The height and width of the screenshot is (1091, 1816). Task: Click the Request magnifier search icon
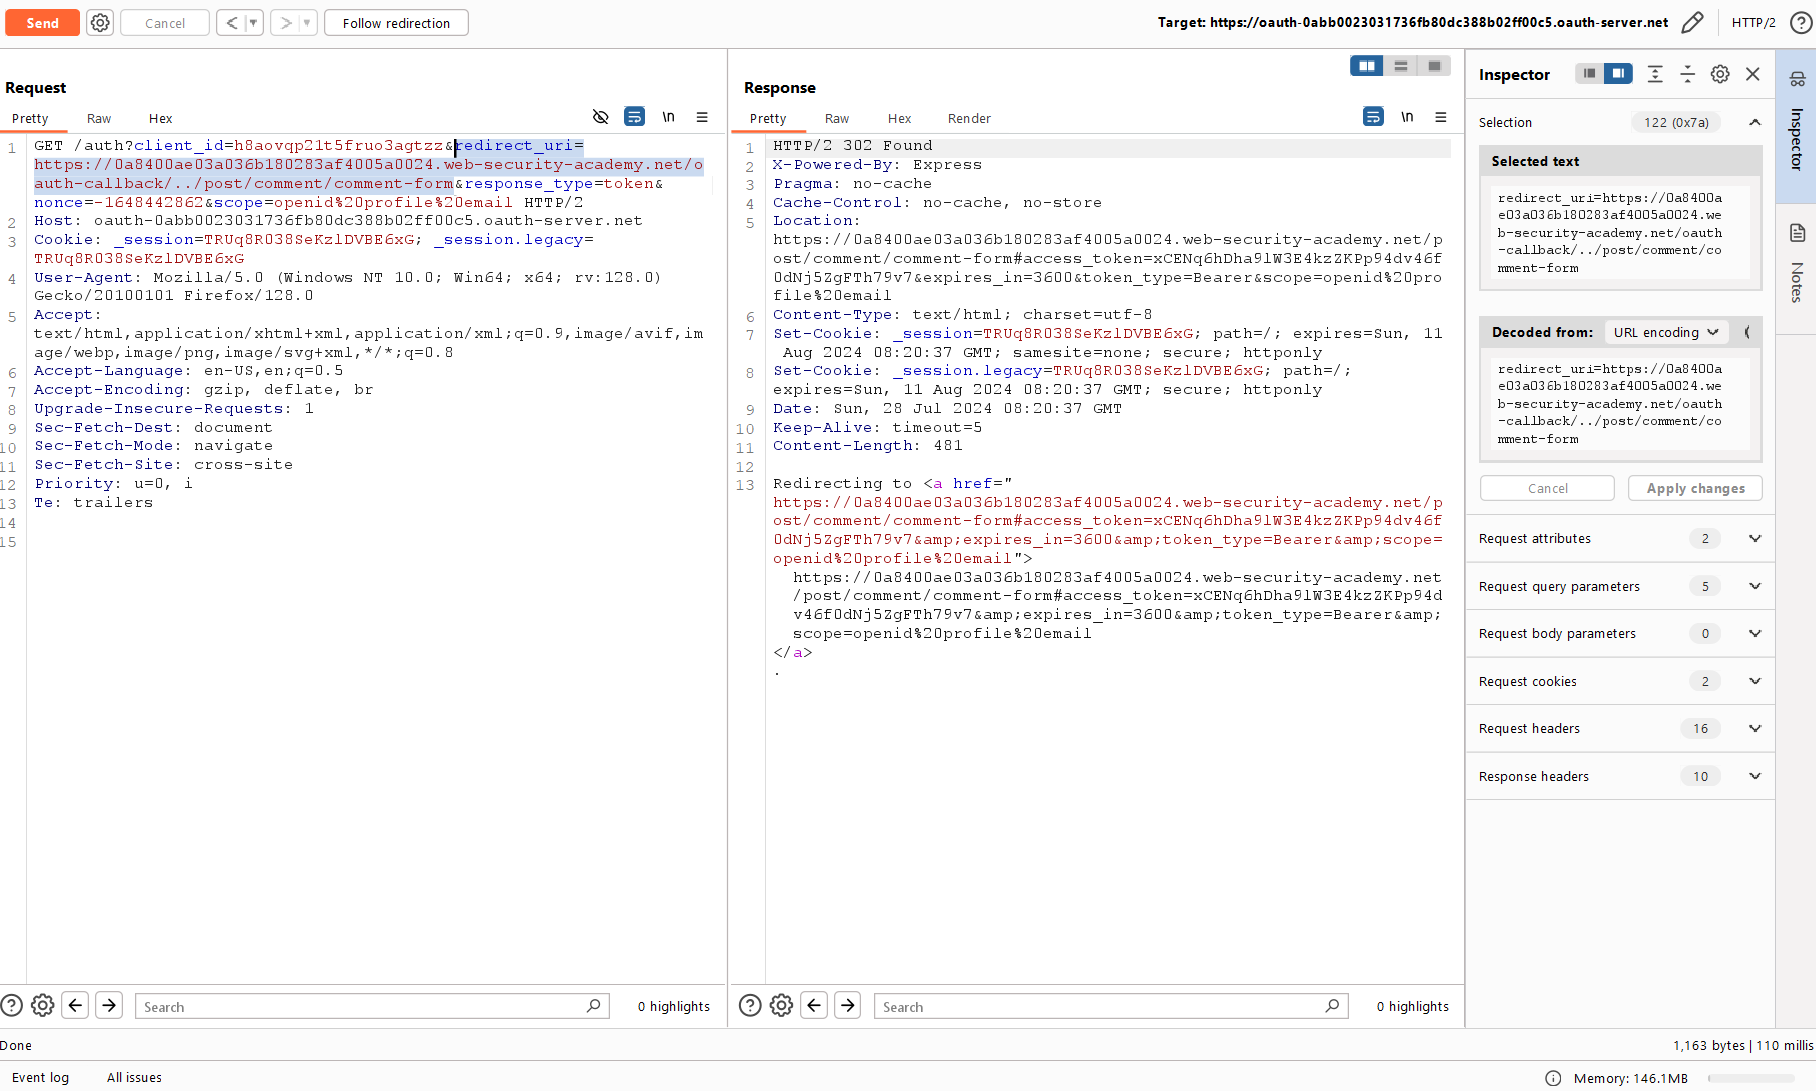[x=593, y=1006]
